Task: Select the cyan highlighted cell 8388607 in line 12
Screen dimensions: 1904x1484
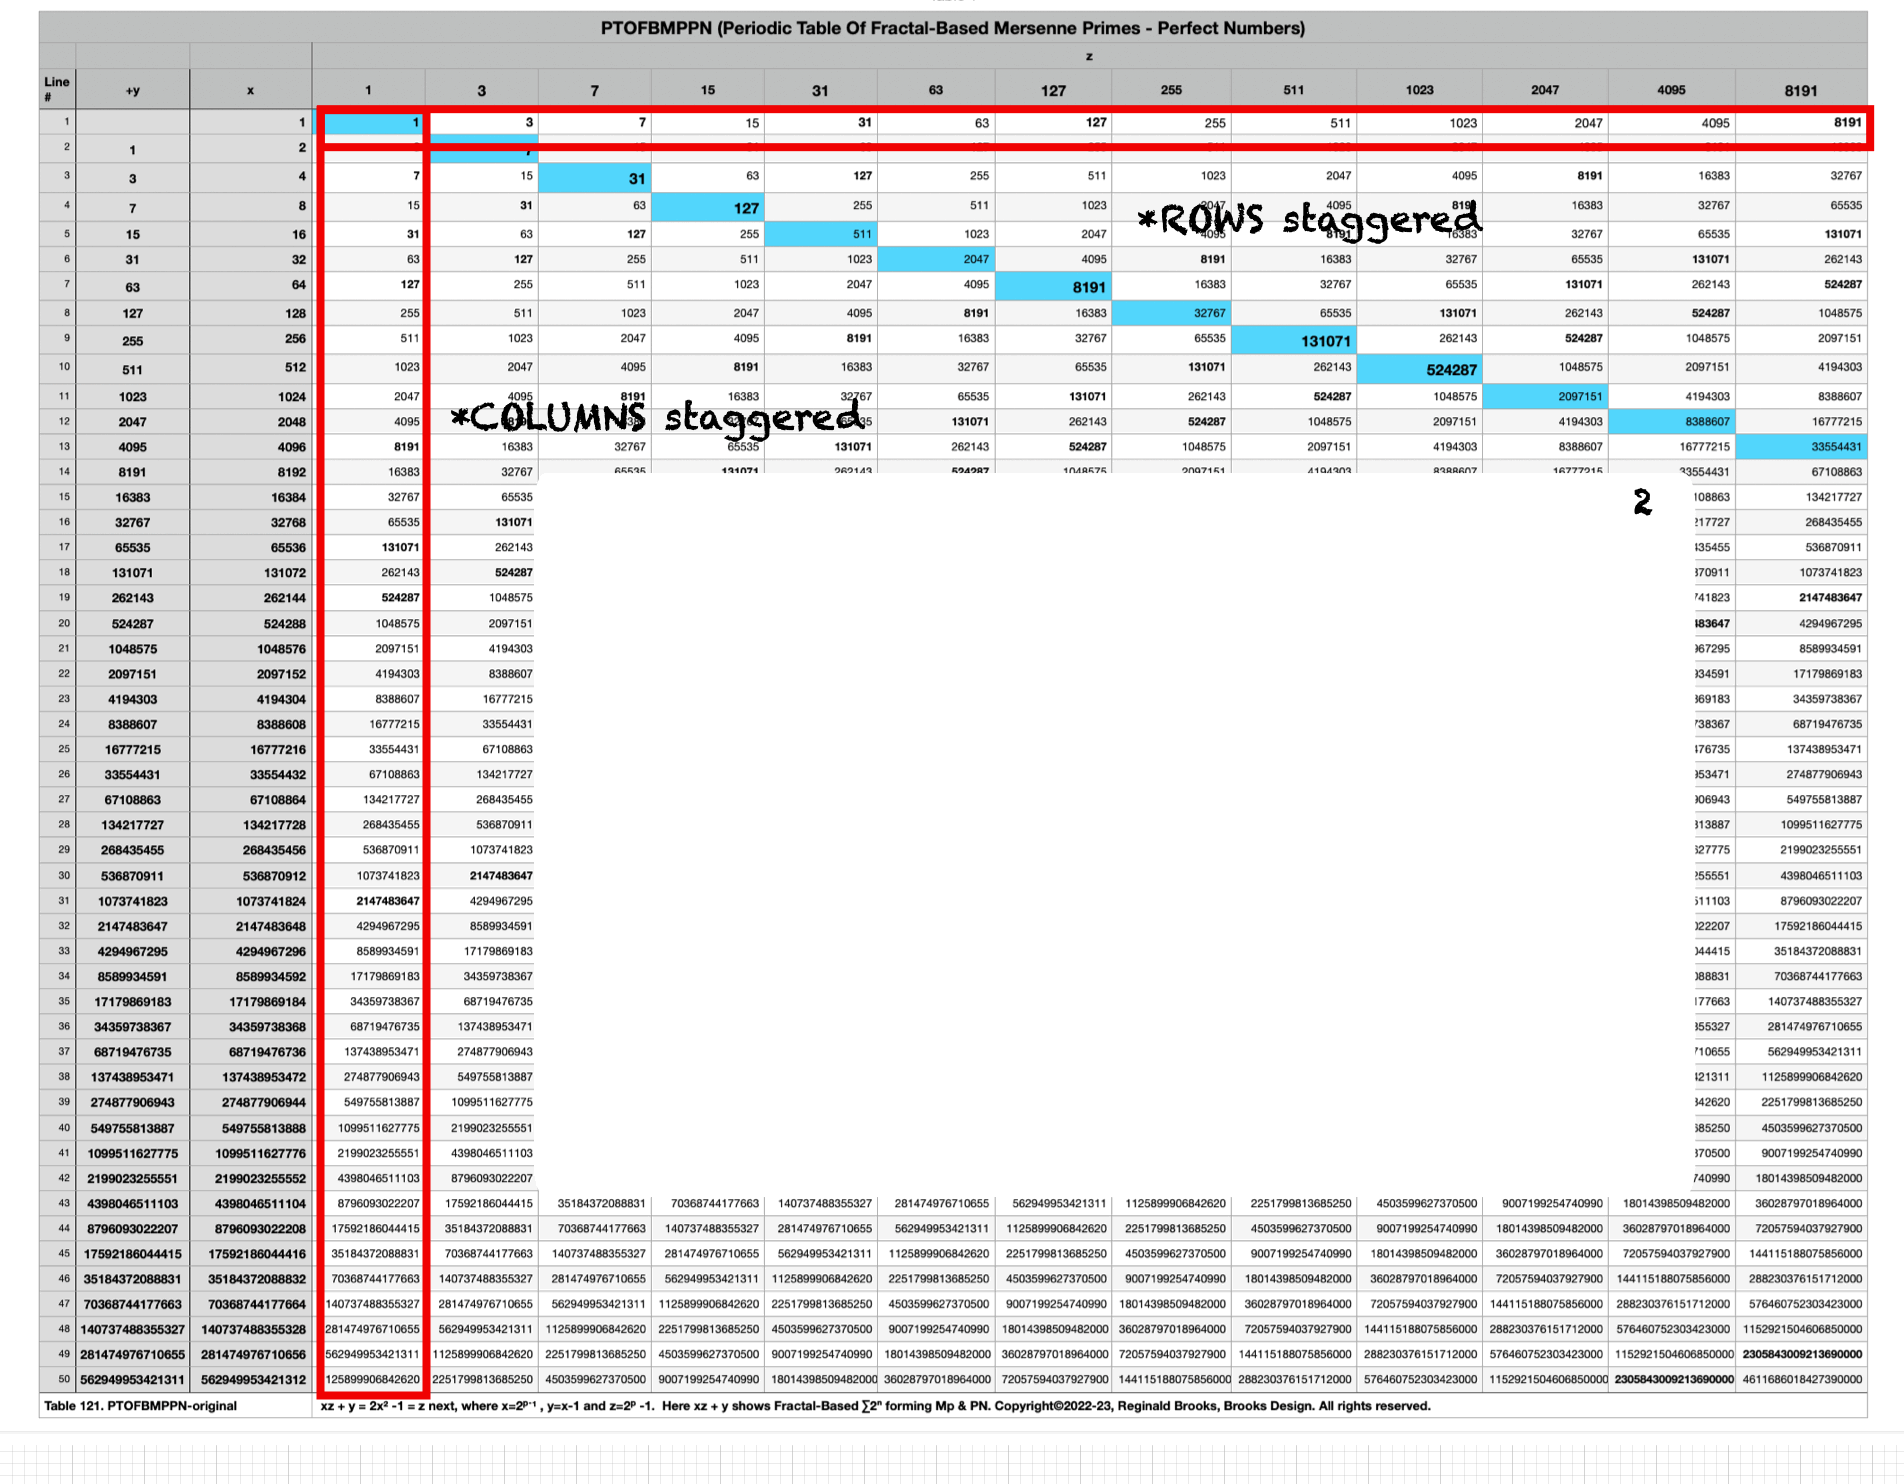Action: click(x=1672, y=422)
